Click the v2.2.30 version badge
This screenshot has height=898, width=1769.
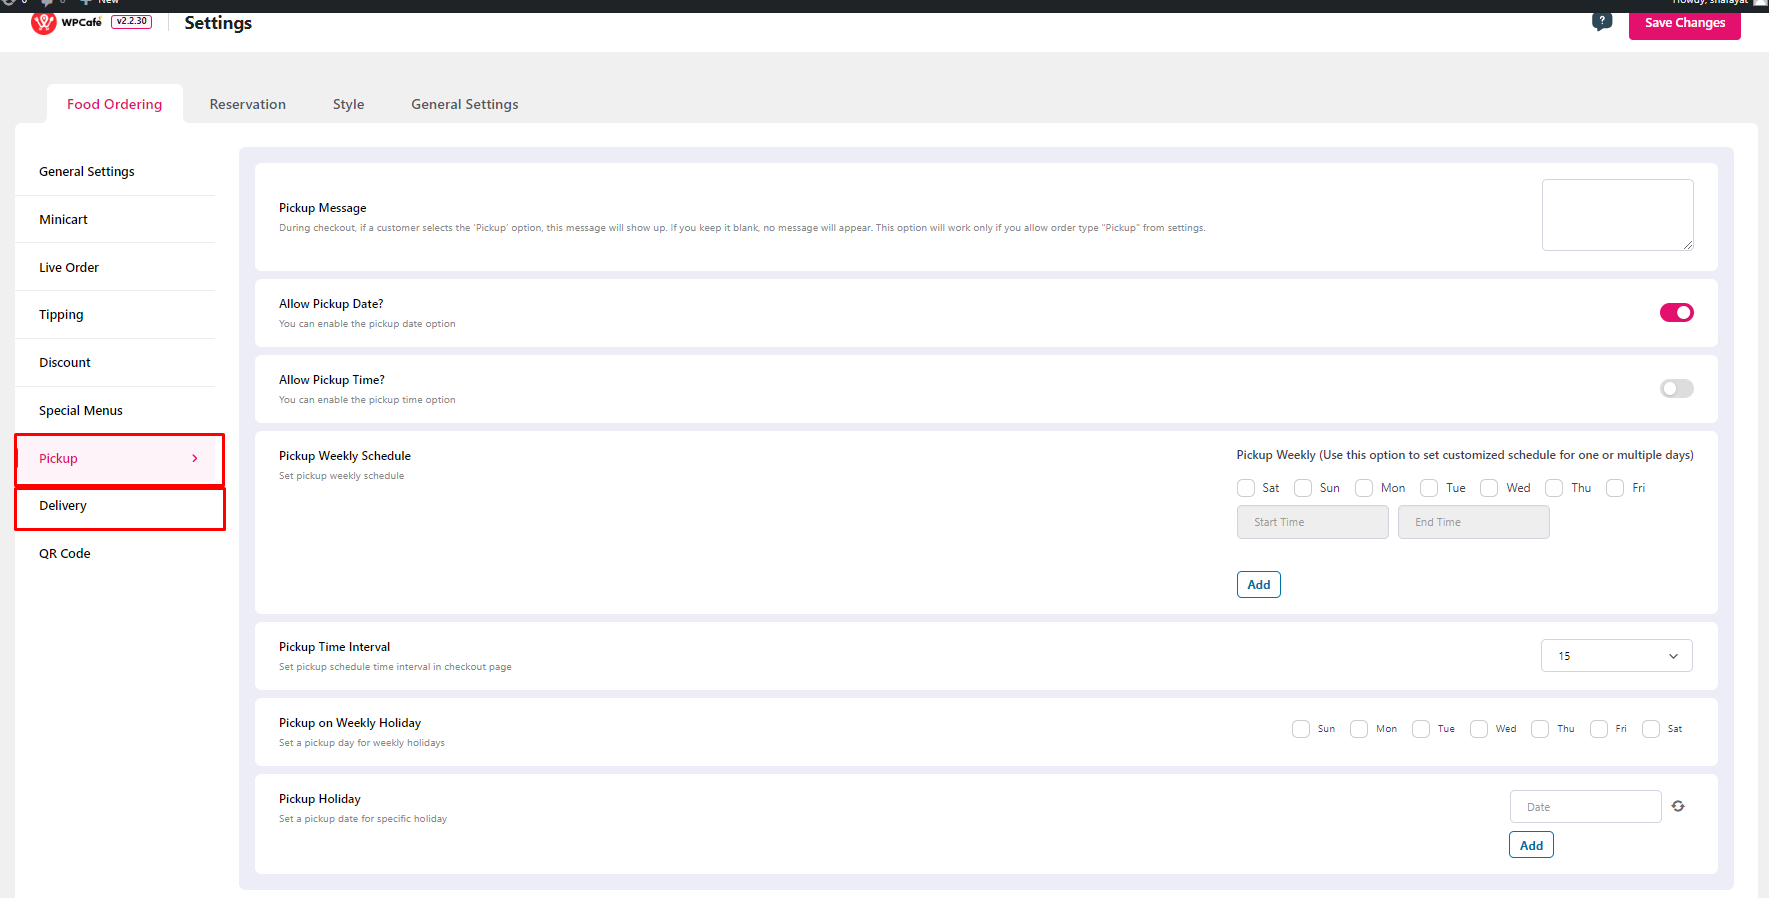(132, 21)
